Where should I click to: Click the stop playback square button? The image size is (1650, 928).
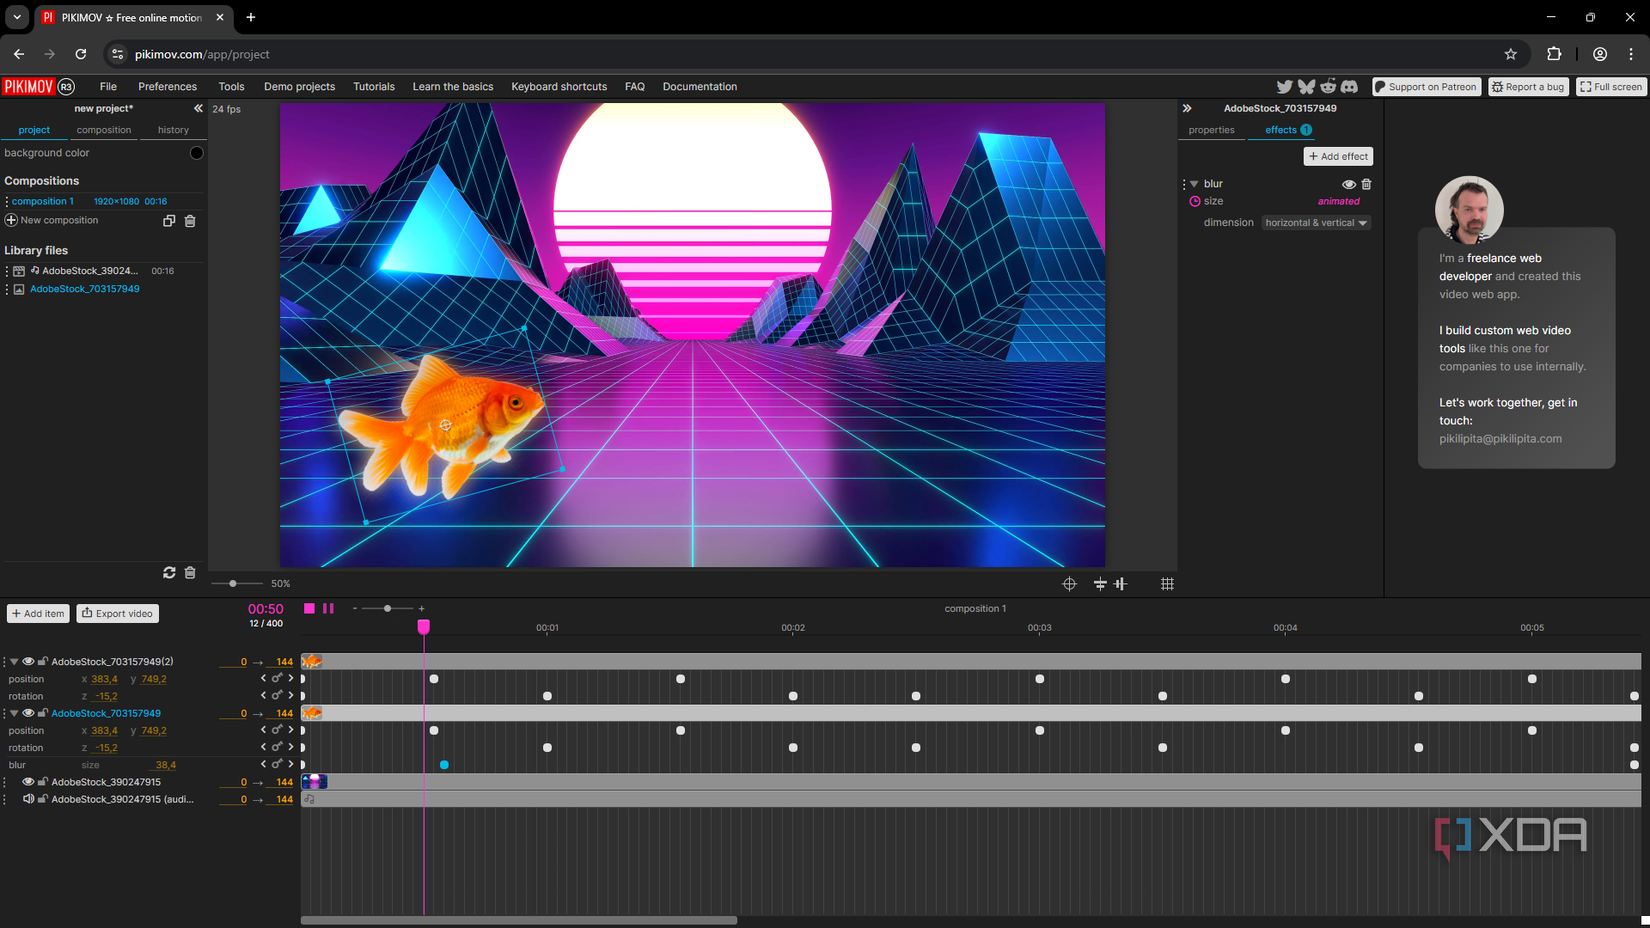tap(309, 608)
